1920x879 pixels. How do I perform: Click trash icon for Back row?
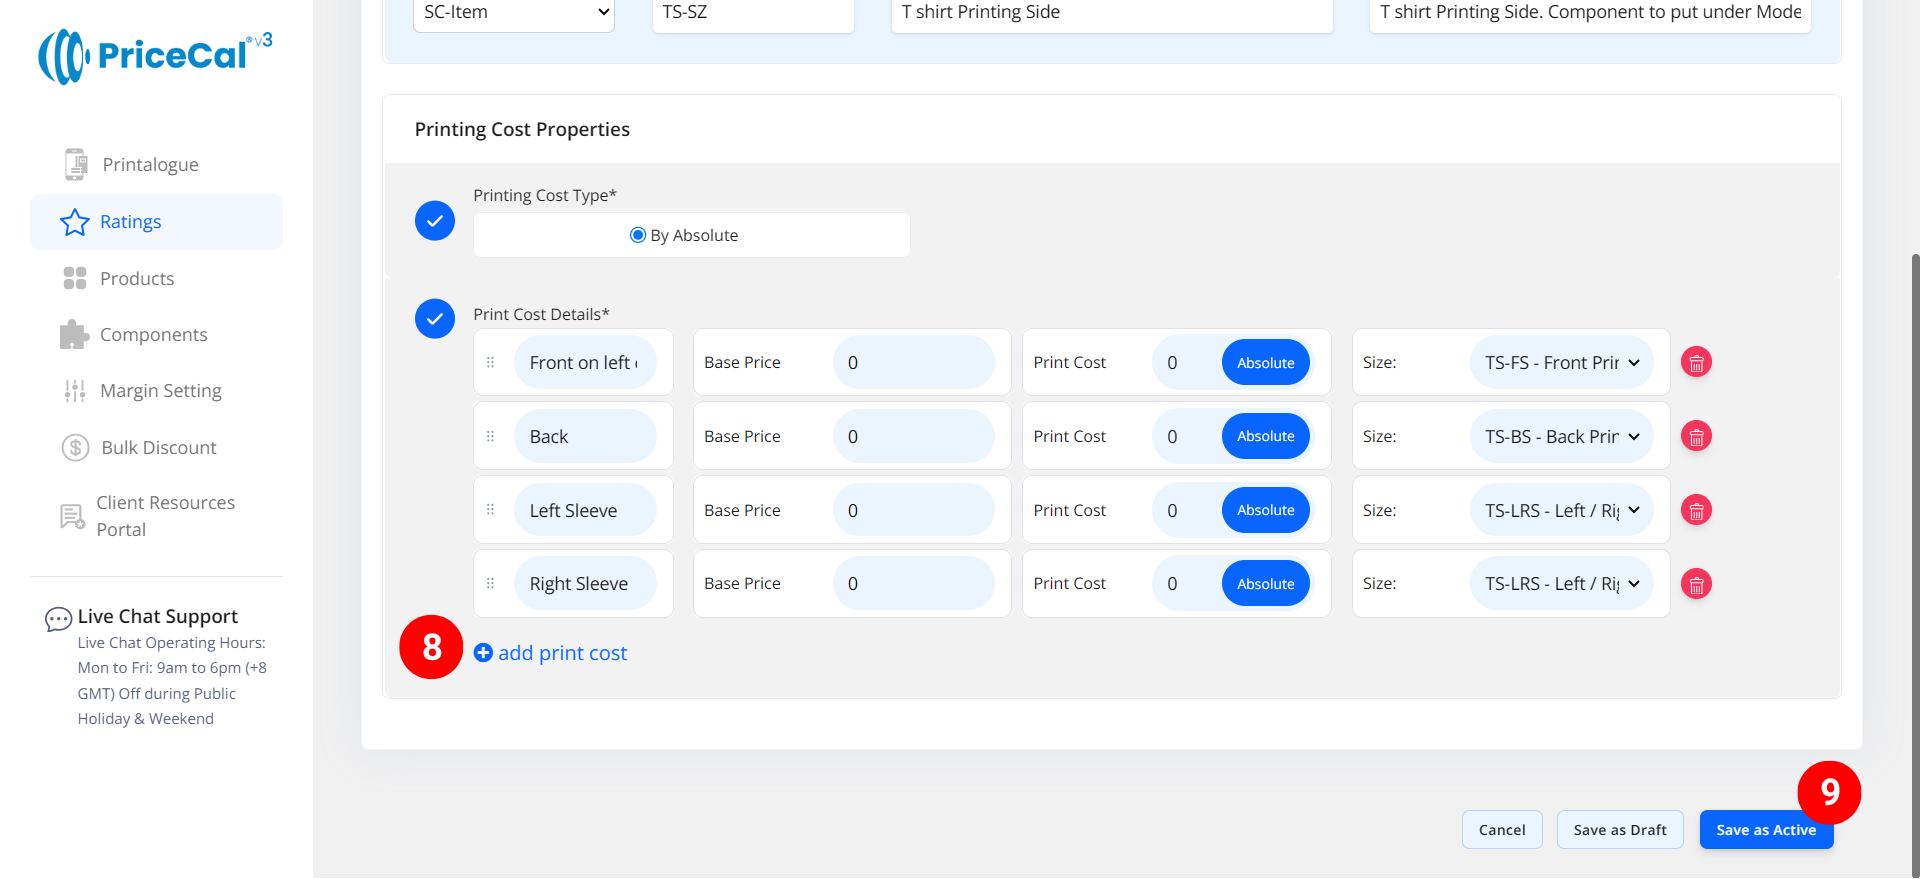(1696, 437)
